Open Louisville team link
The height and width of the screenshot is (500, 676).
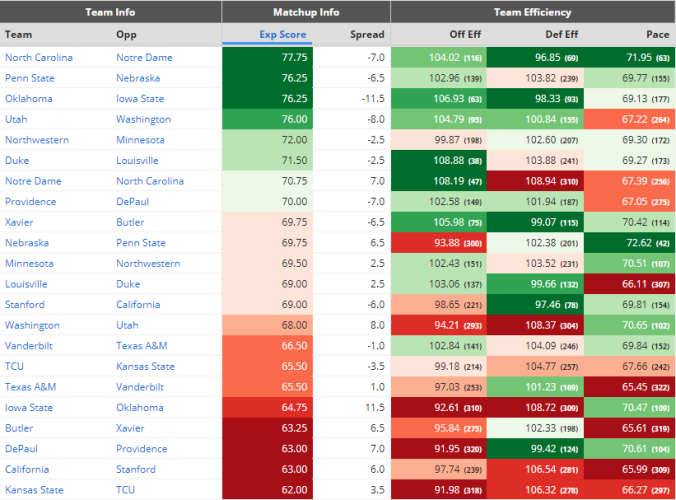26,284
